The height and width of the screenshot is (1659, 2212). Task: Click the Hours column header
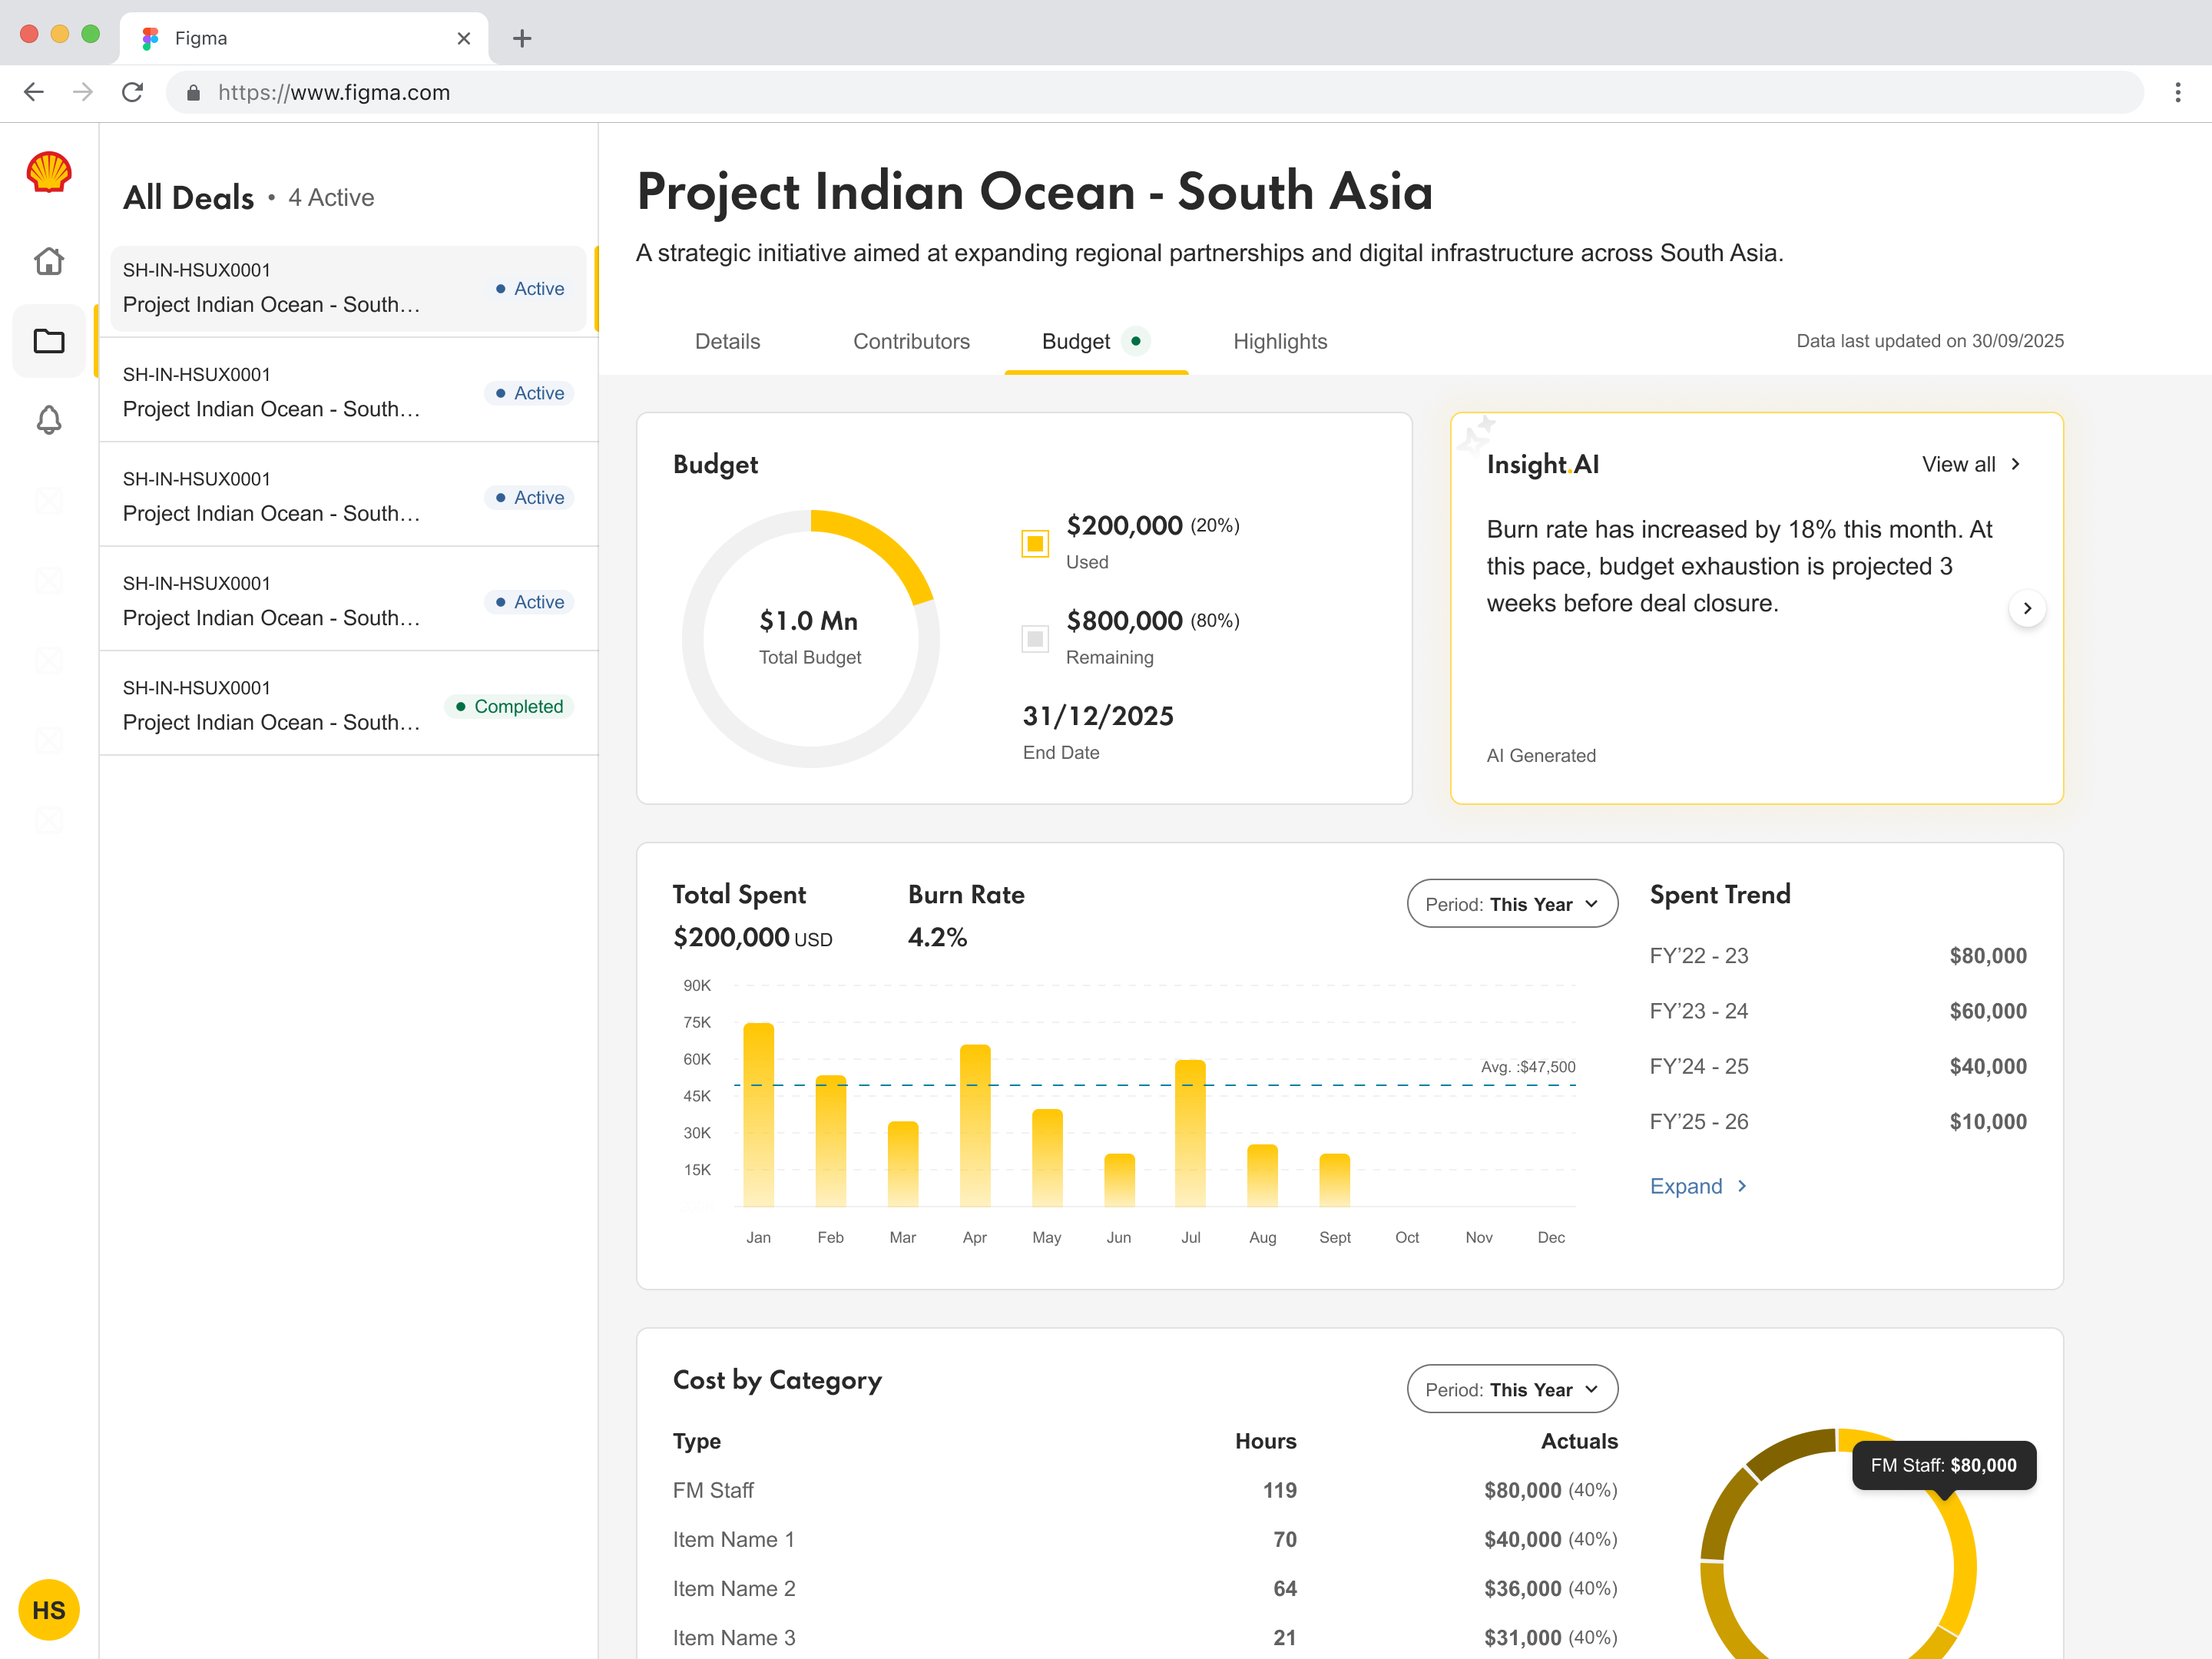click(1265, 1441)
